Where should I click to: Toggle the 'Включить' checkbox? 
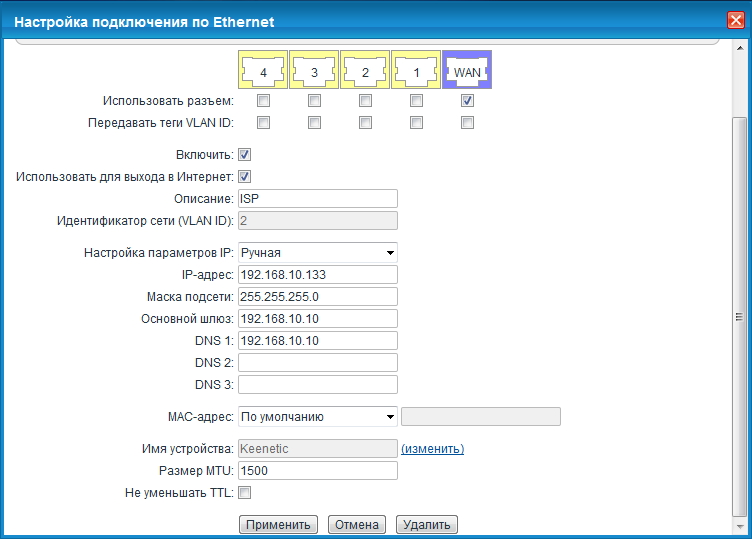244,155
